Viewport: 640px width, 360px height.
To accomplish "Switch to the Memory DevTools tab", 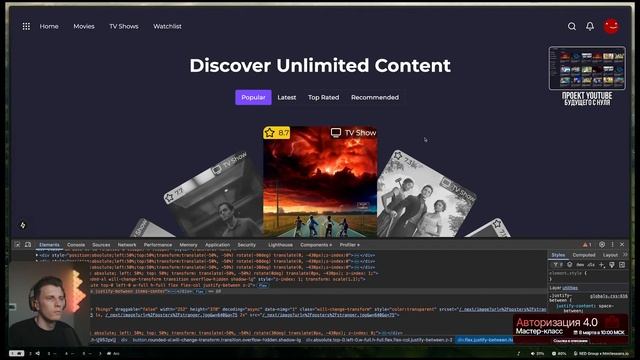I will click(188, 245).
